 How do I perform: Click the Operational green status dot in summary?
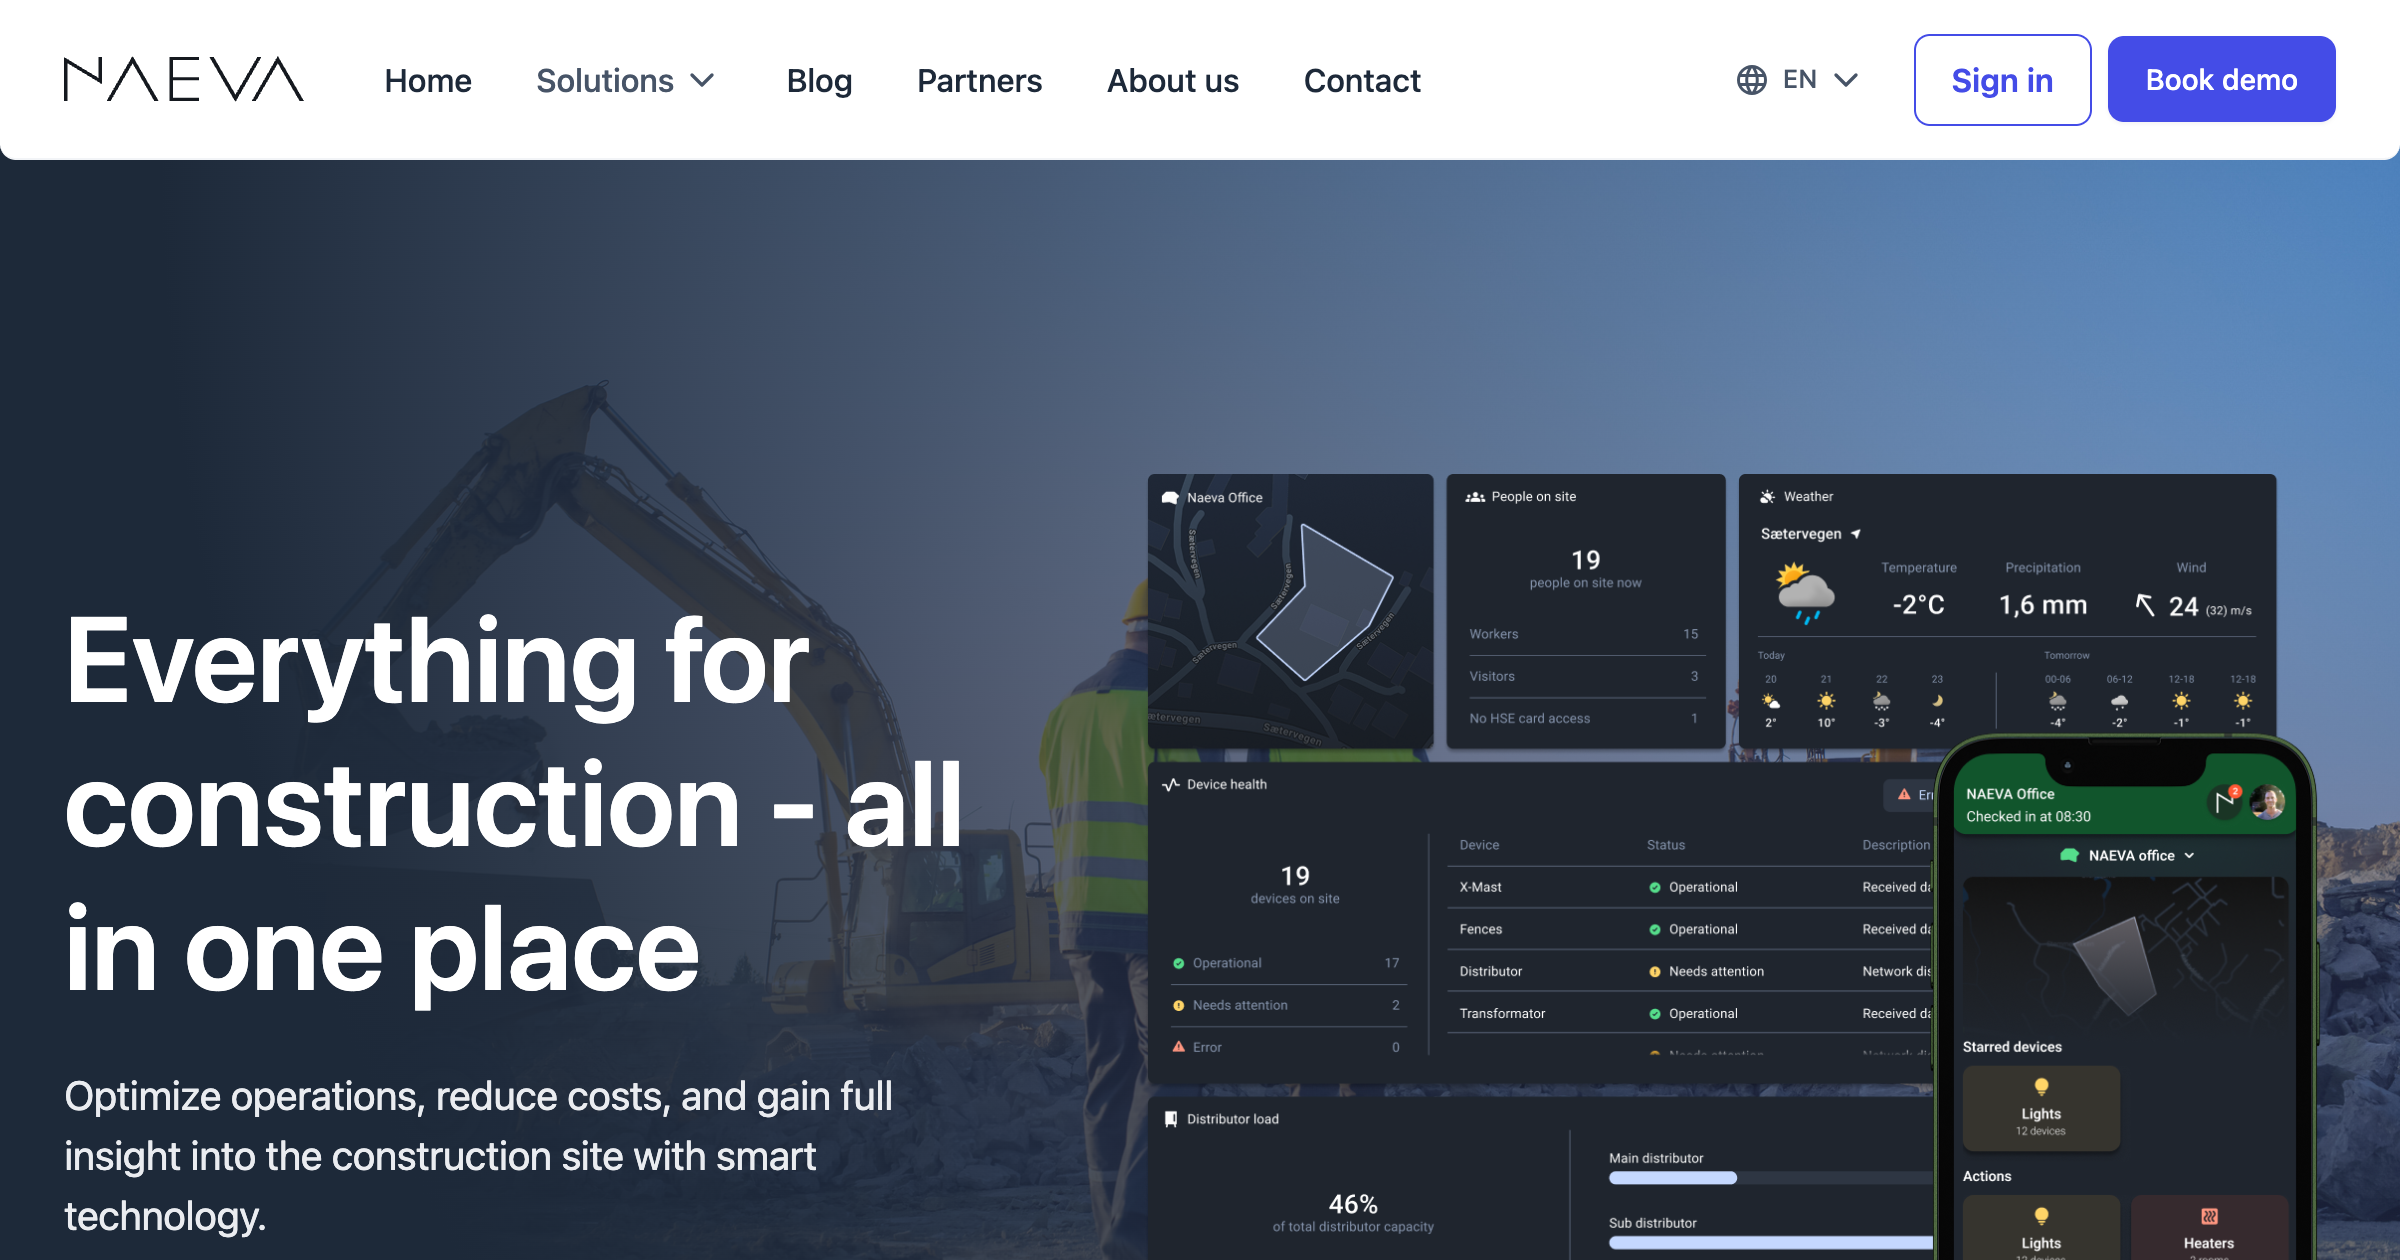tap(1178, 963)
